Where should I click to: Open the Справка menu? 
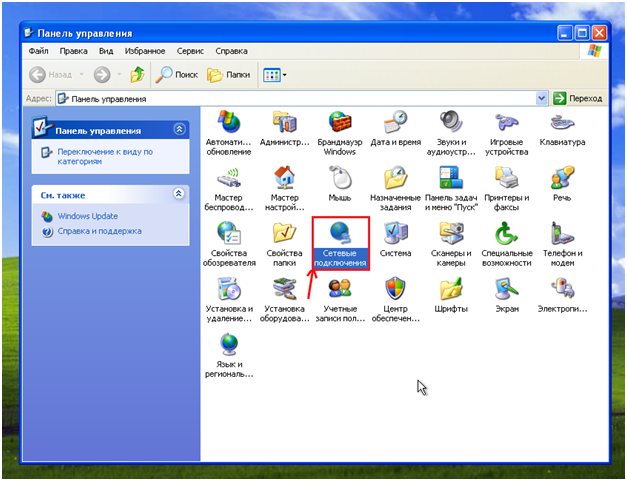click(x=232, y=51)
